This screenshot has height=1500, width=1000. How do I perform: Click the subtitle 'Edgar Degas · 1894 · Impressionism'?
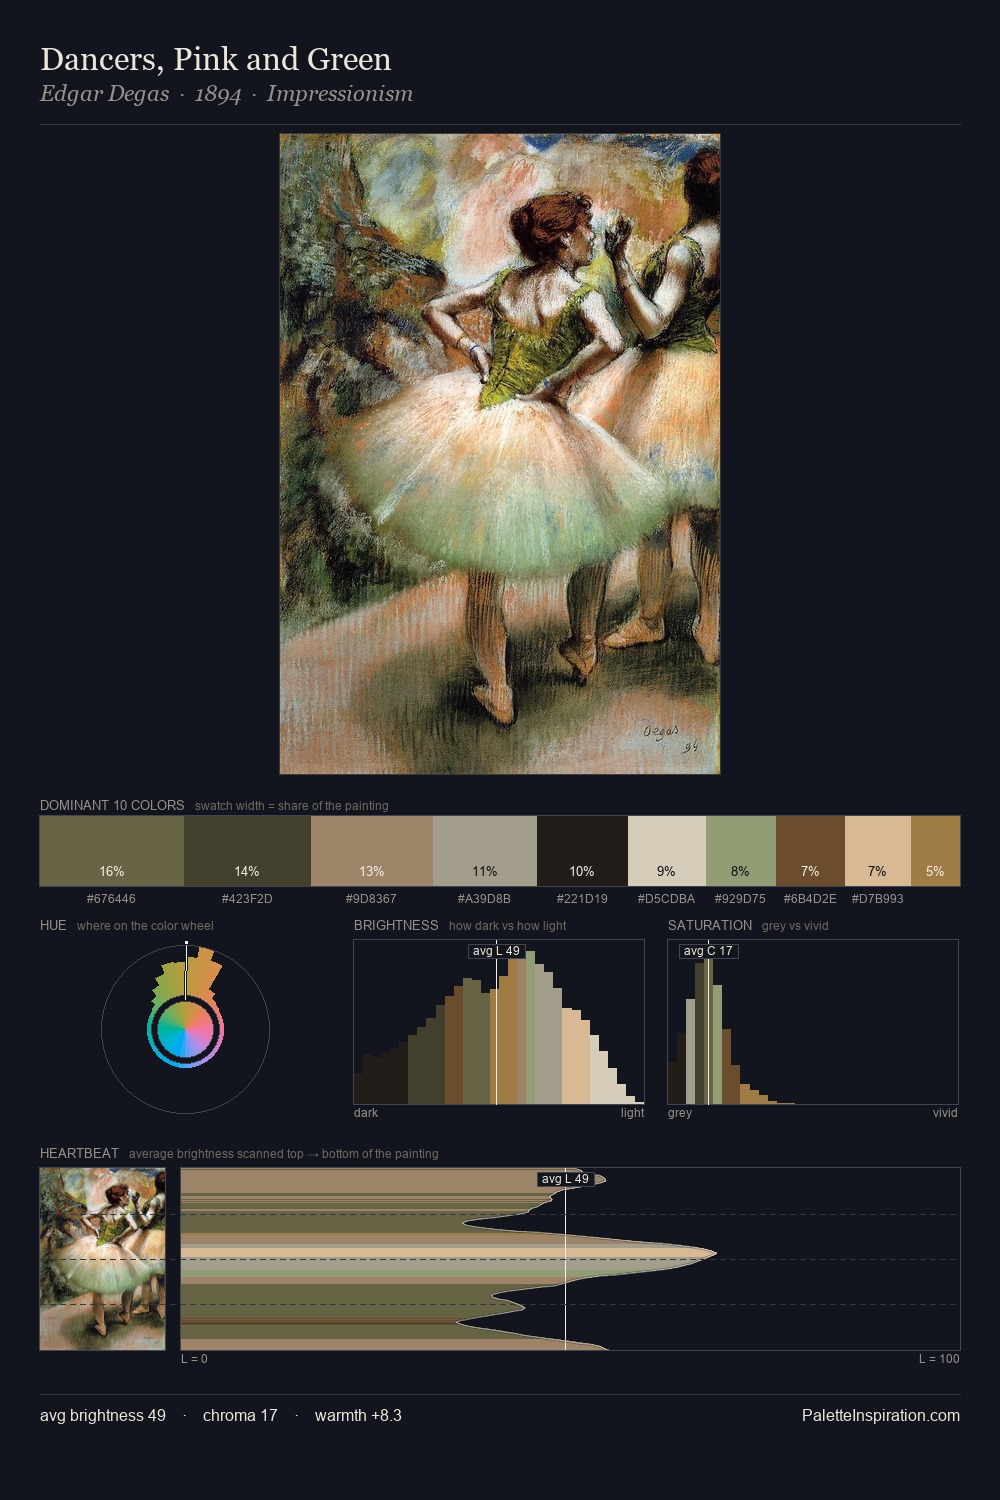tap(226, 94)
